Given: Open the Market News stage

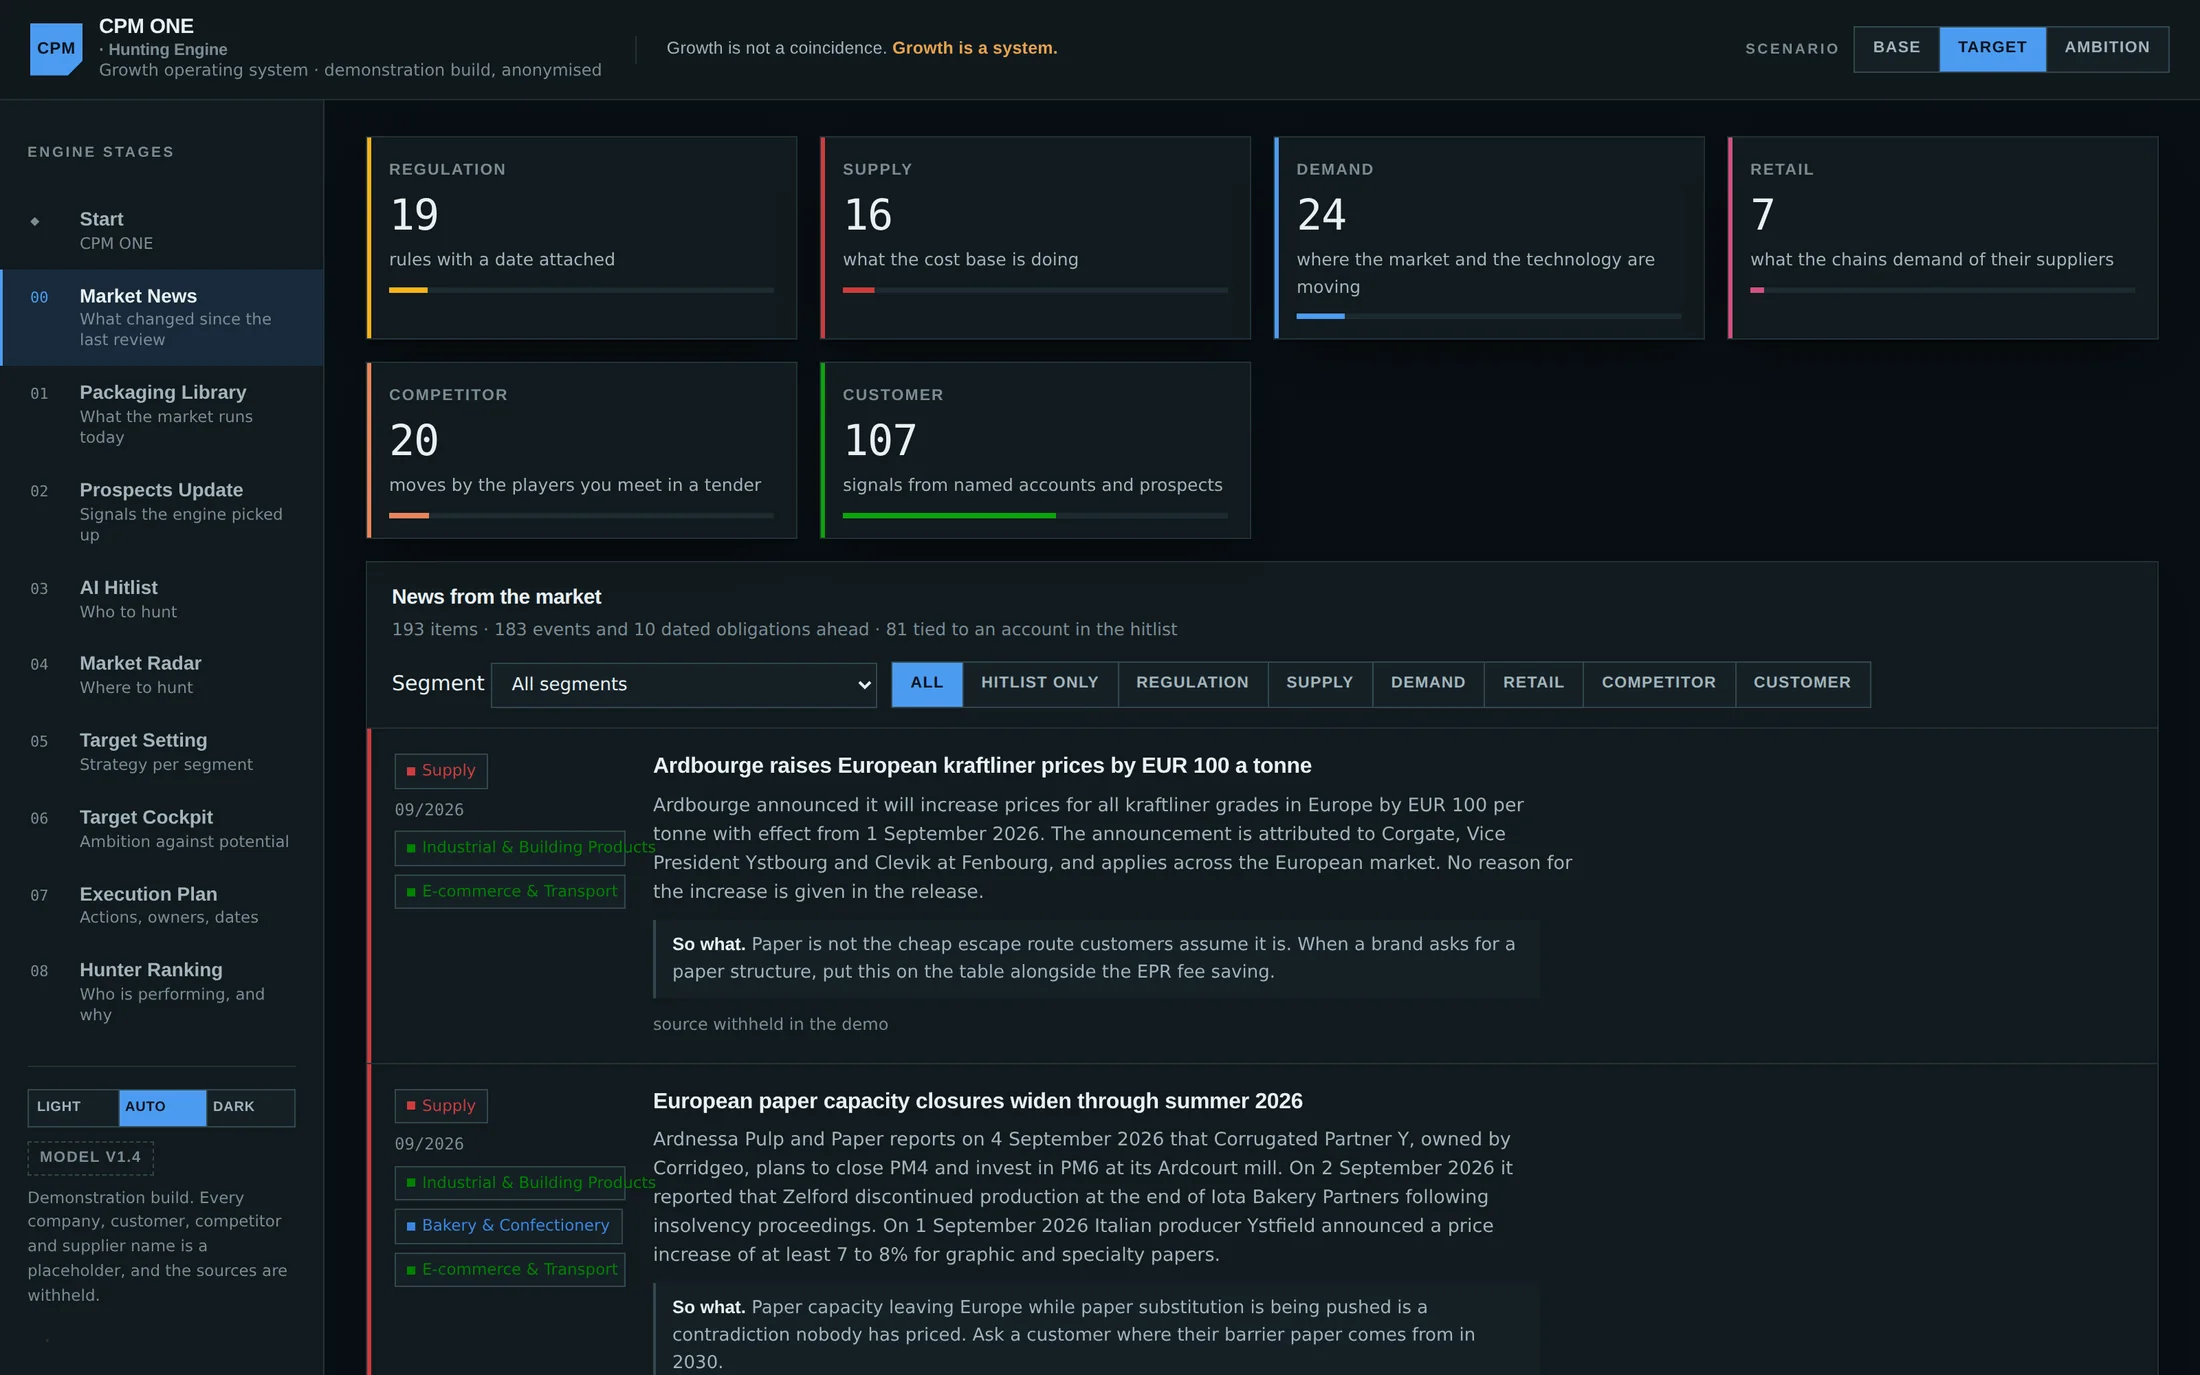Looking at the screenshot, I should (162, 317).
